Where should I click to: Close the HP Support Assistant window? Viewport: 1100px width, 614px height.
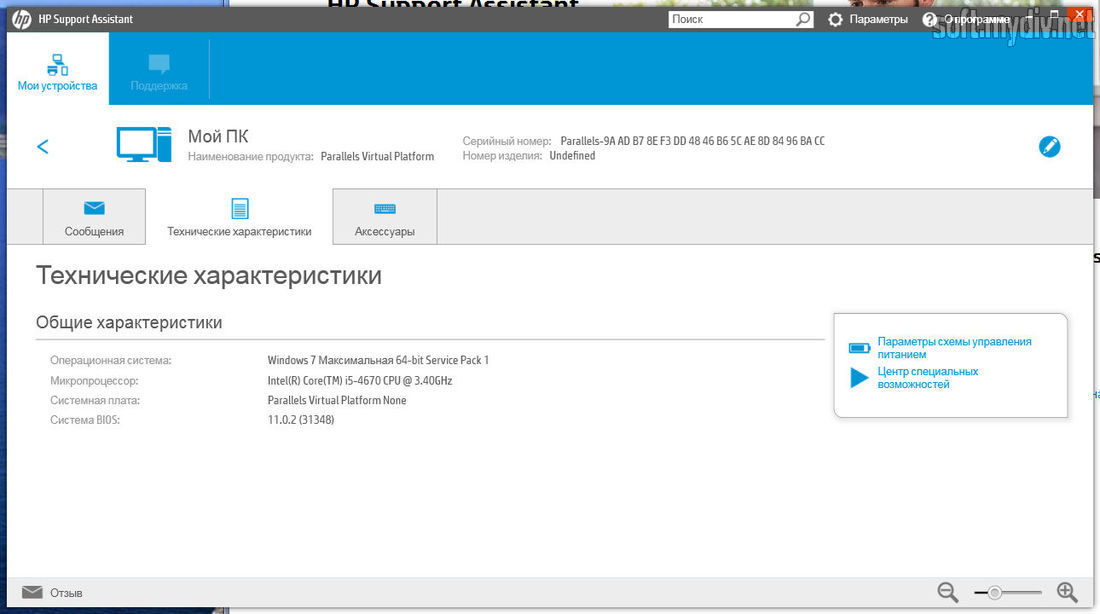(x=1079, y=14)
